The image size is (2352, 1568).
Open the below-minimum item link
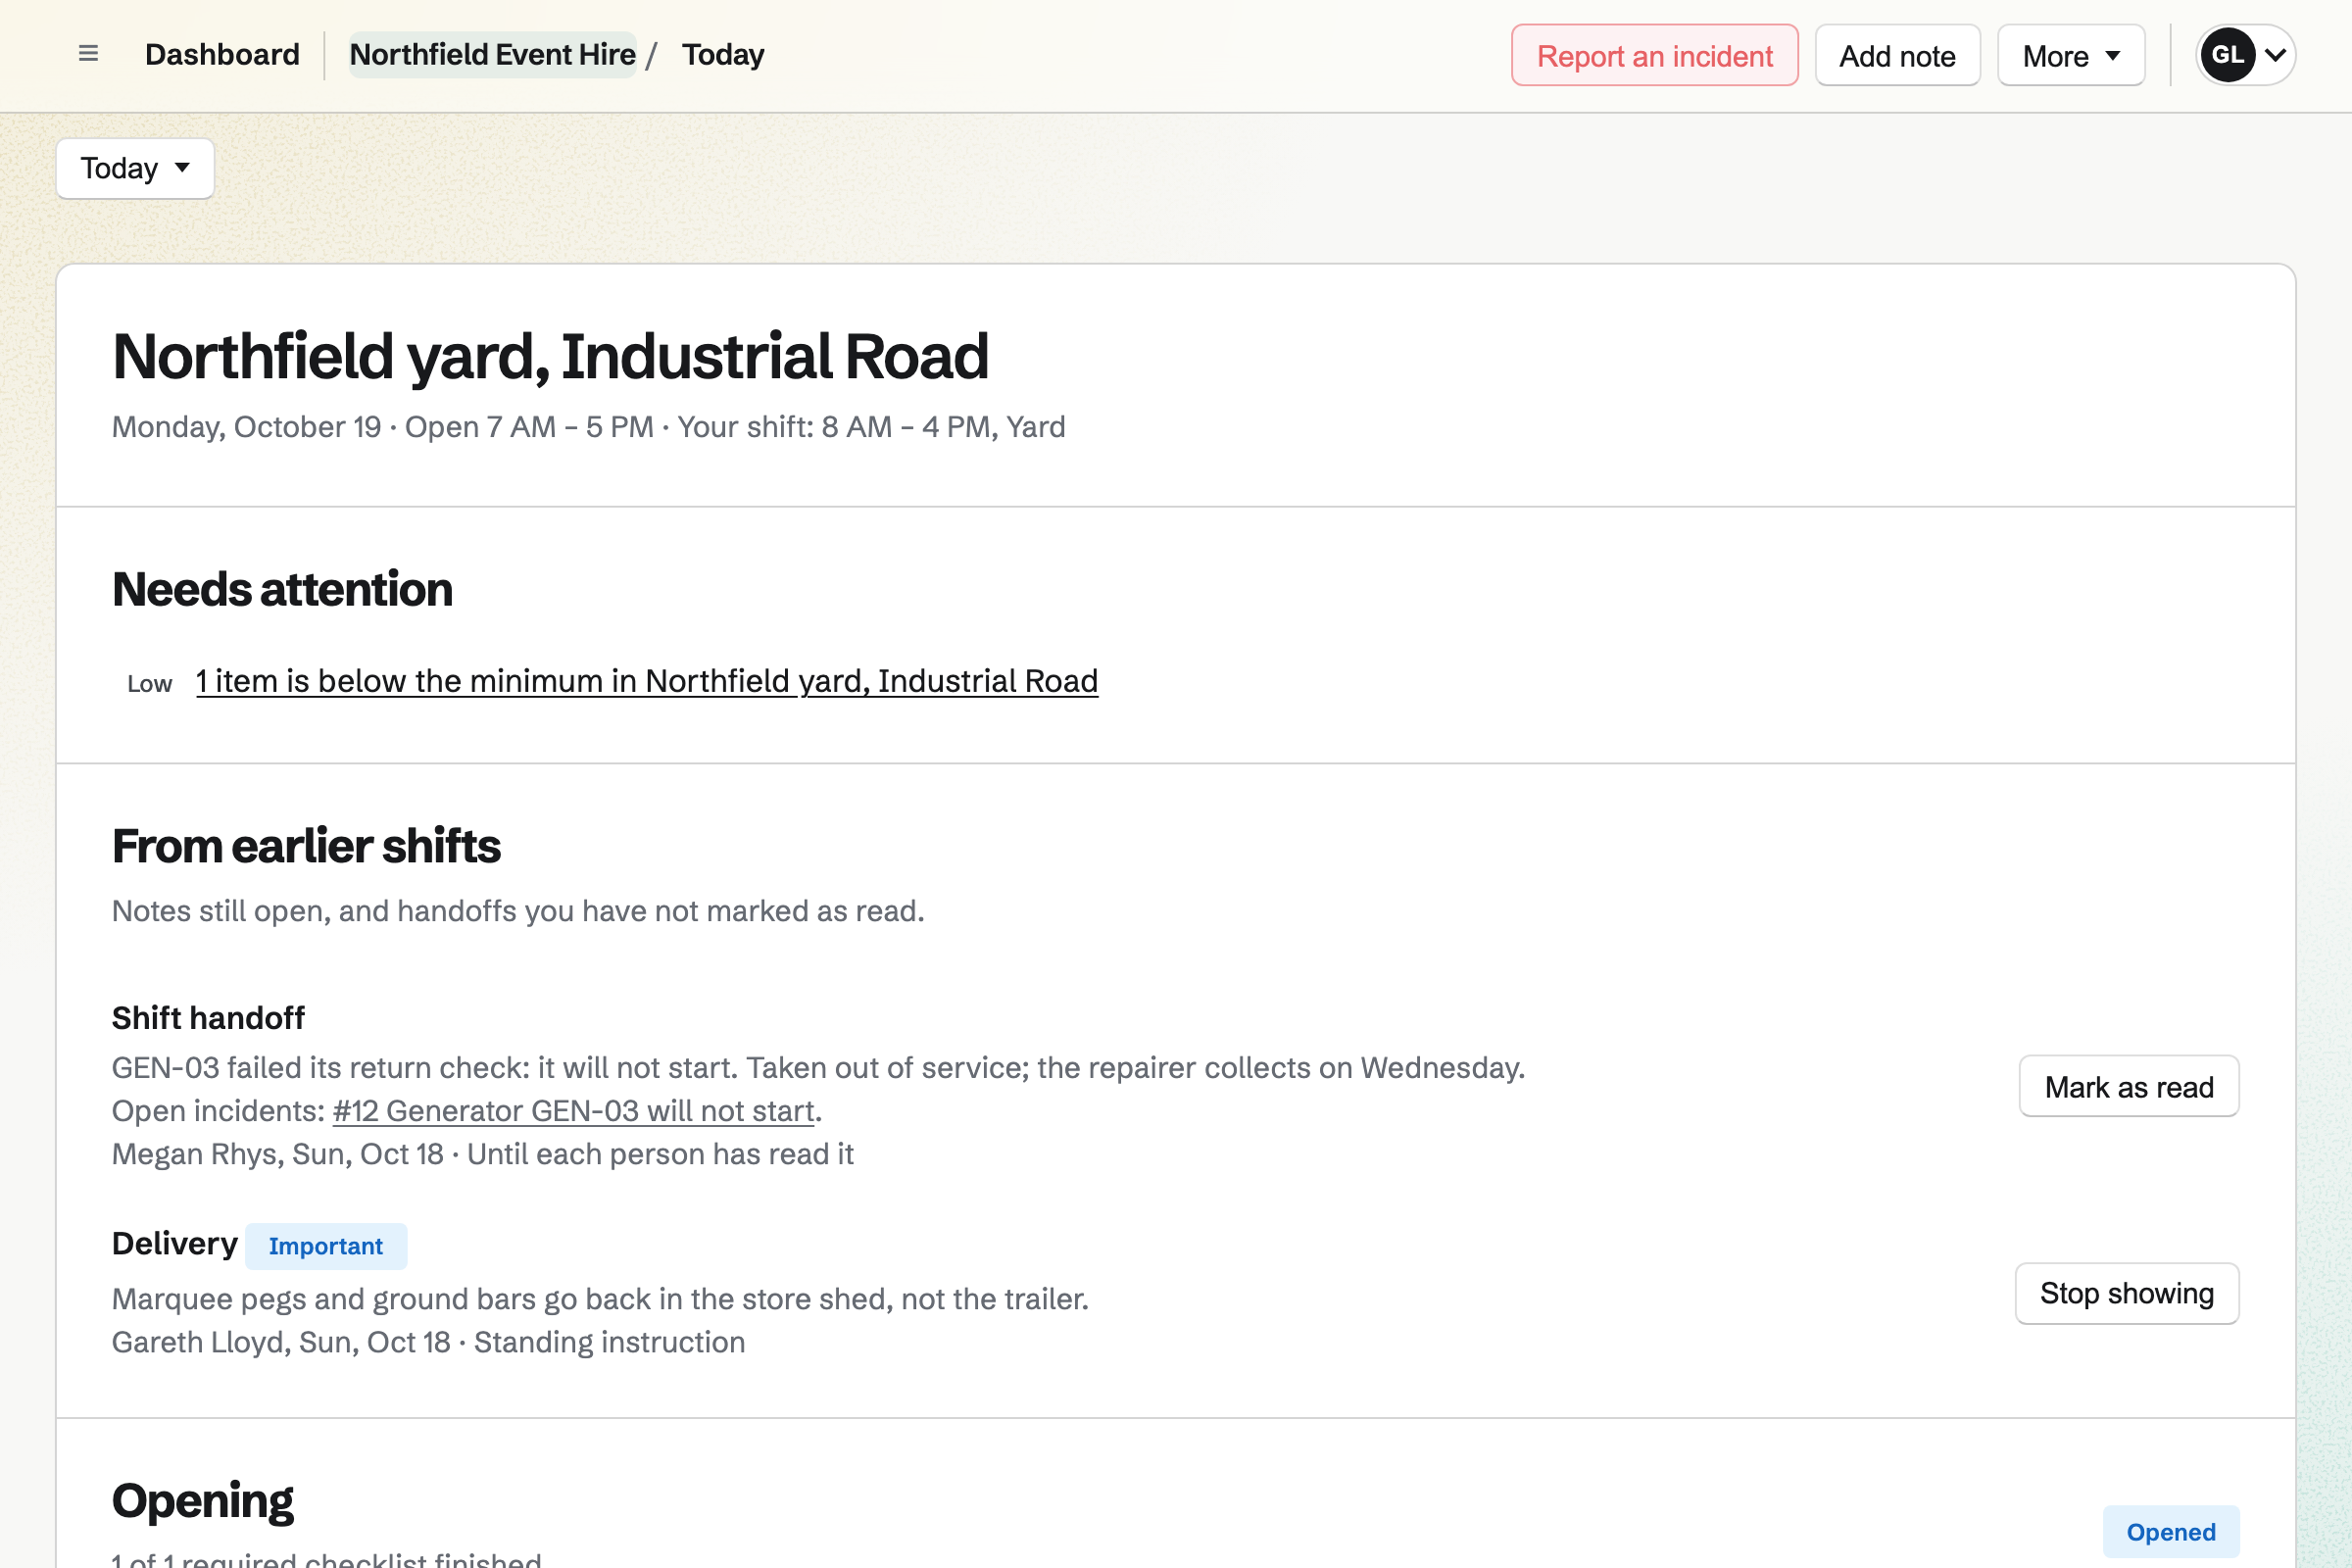coord(647,681)
